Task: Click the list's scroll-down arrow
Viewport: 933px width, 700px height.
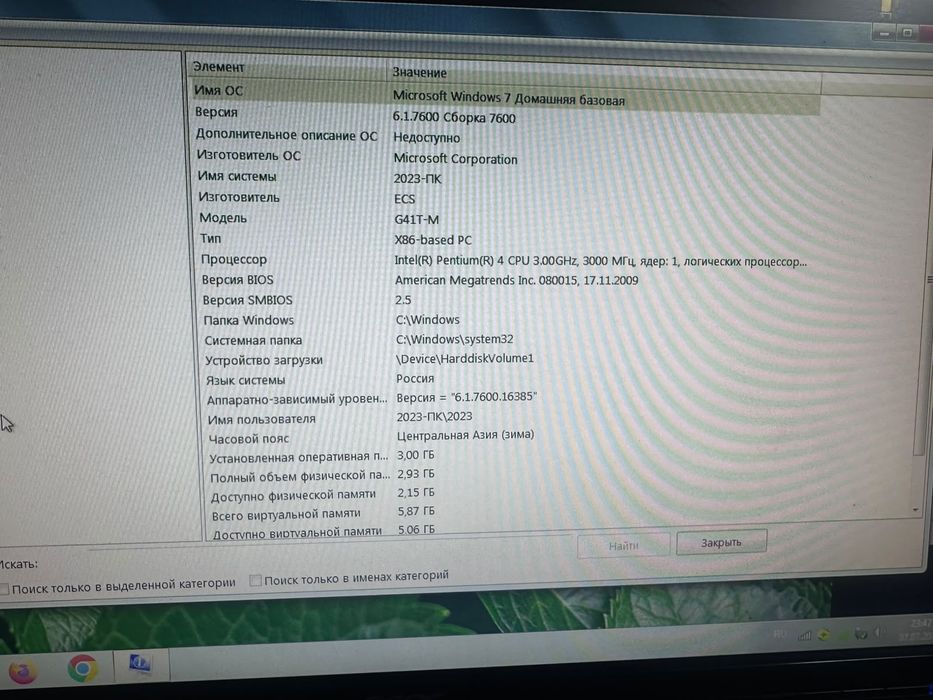Action: pyautogui.click(x=916, y=510)
